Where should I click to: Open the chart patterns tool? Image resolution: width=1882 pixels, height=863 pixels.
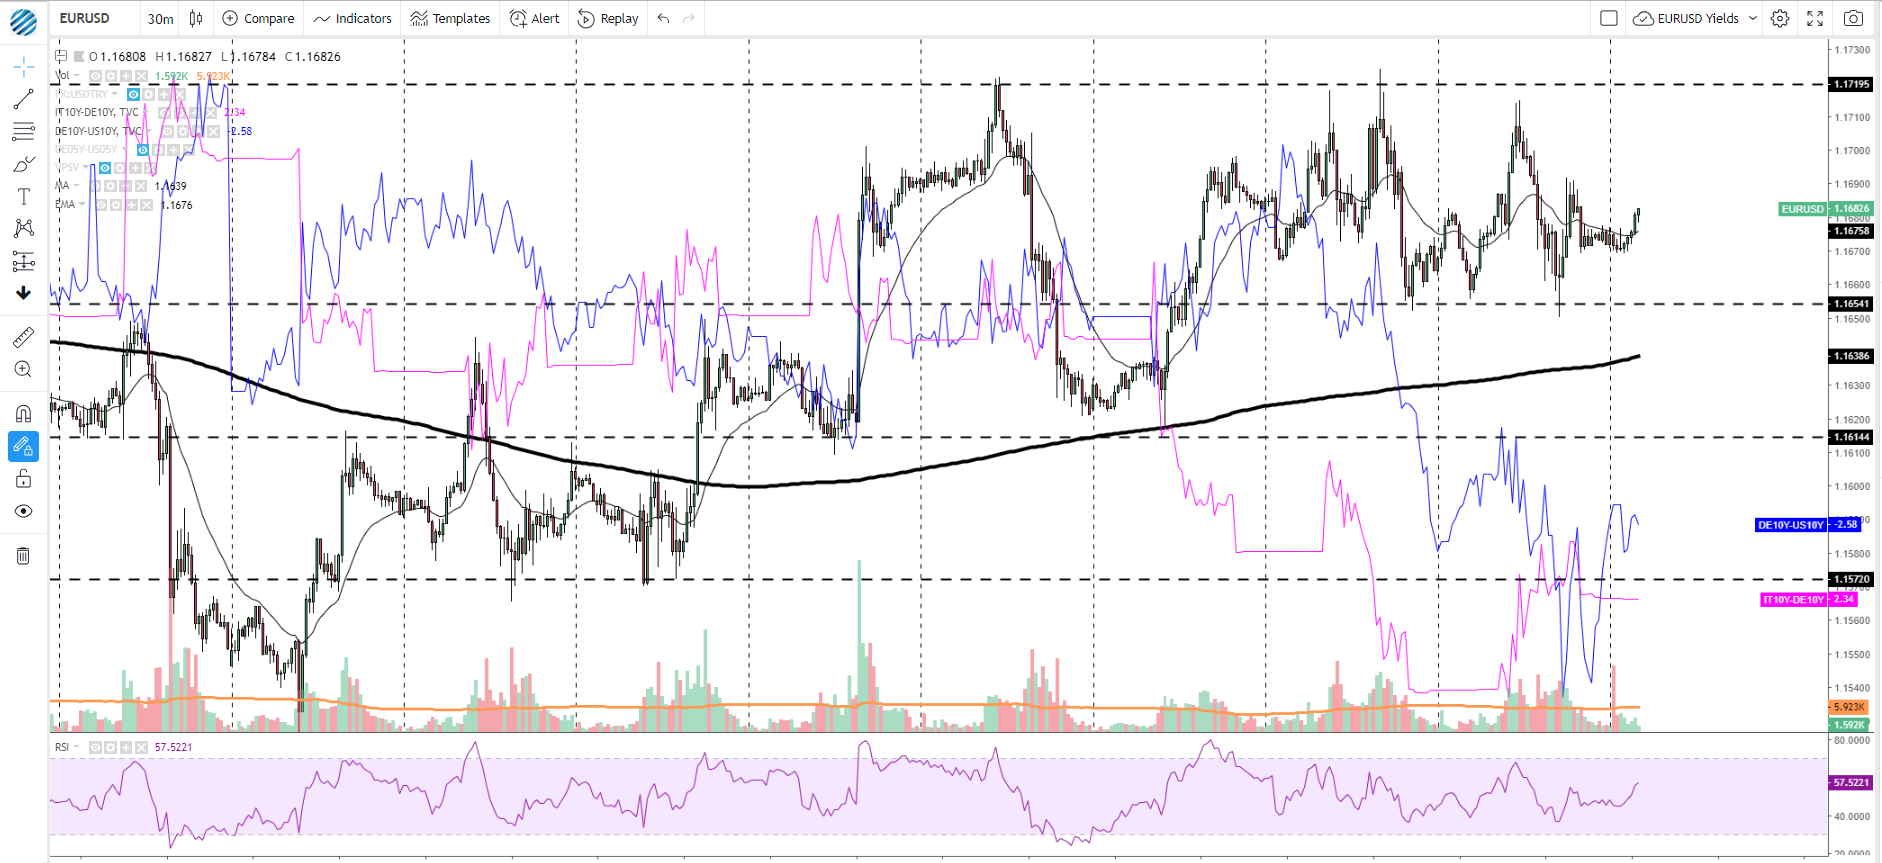click(x=24, y=229)
